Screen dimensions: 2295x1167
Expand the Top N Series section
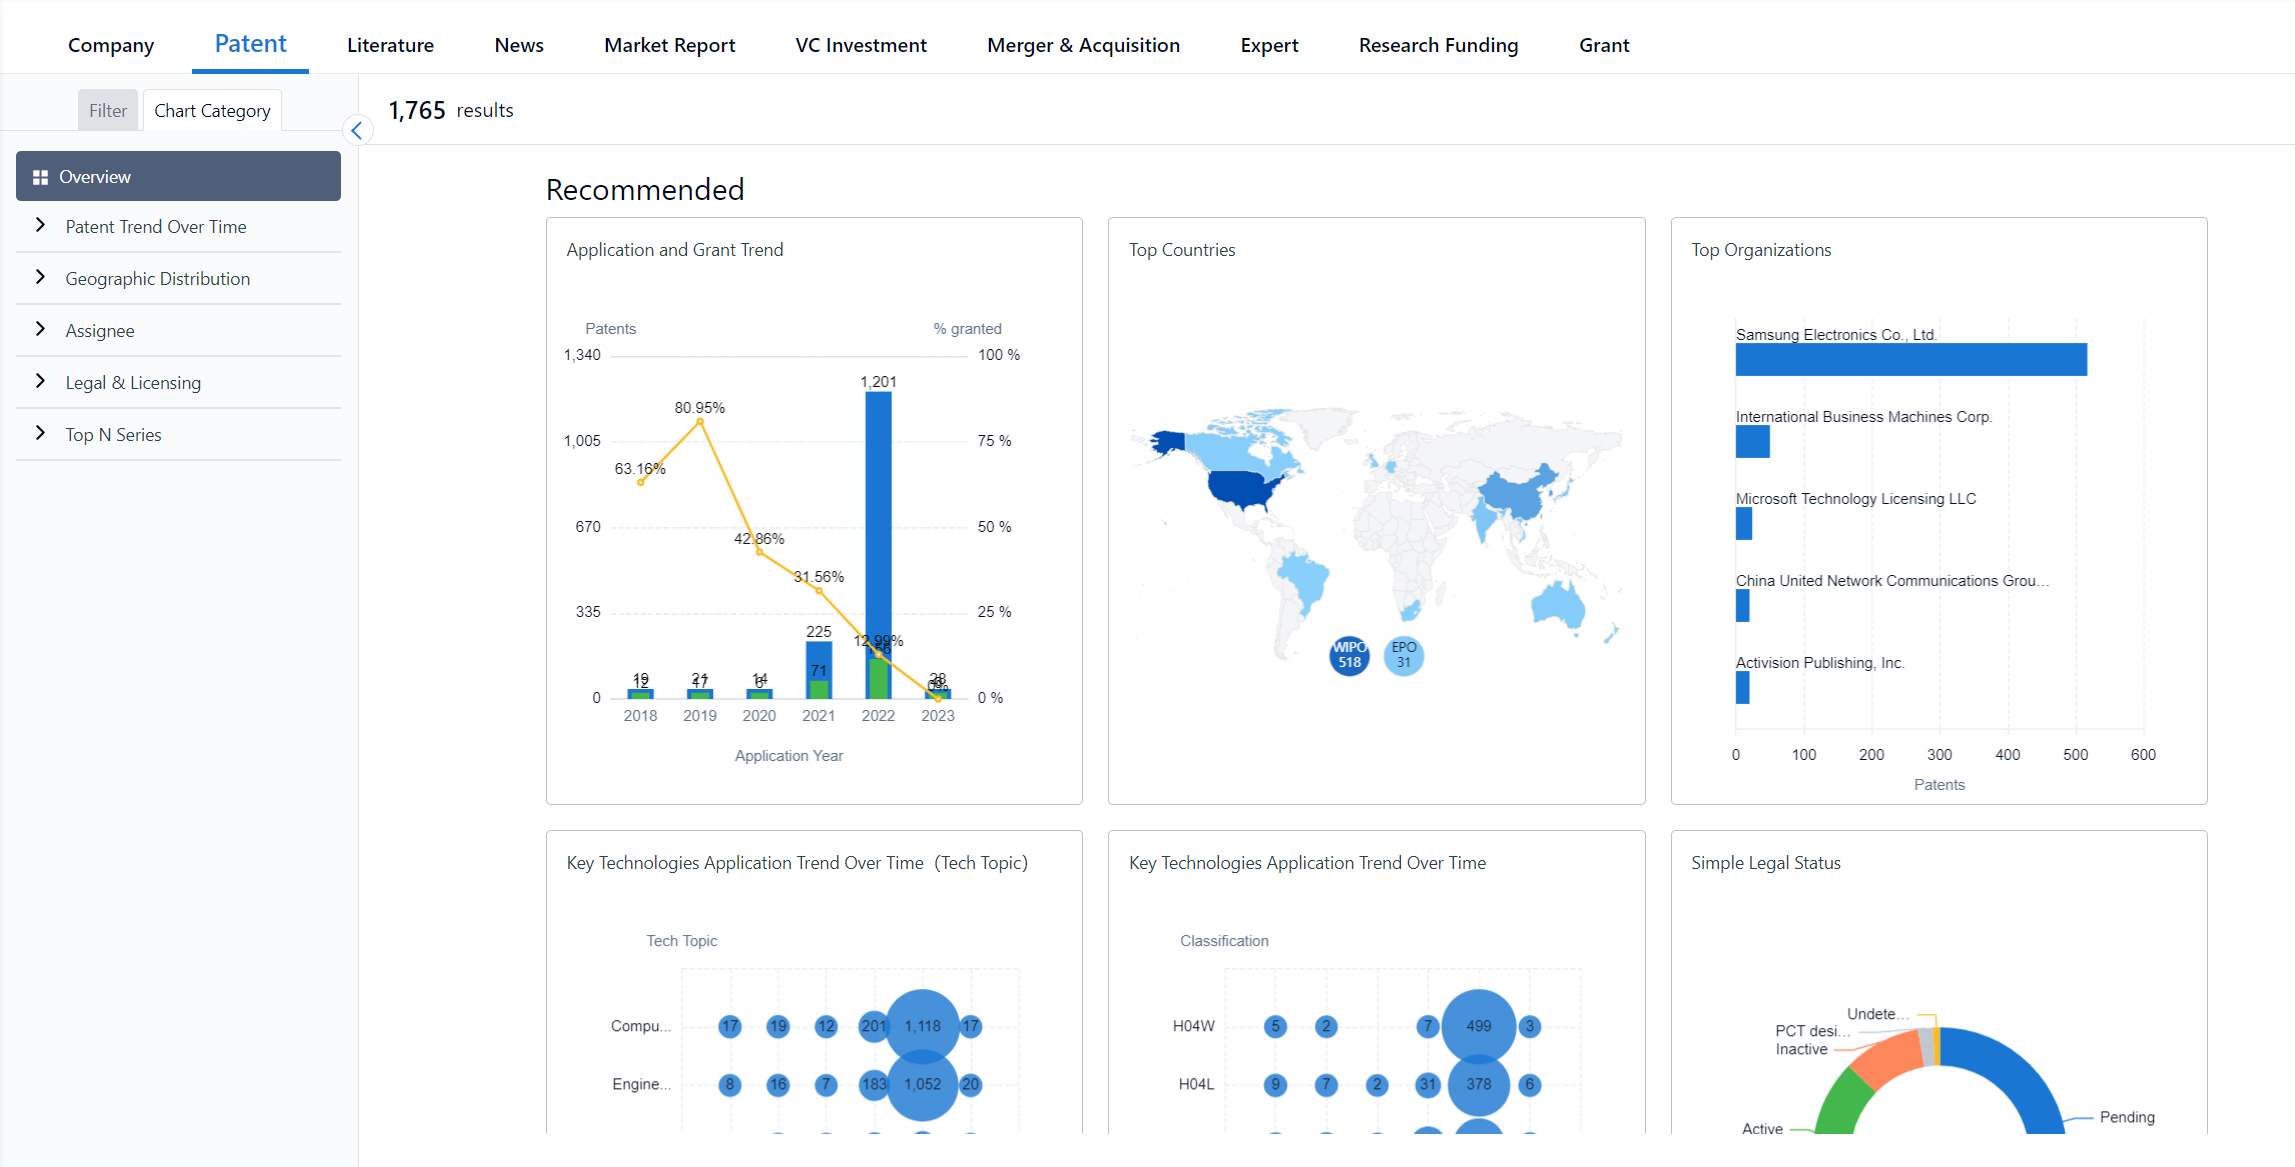coord(41,434)
